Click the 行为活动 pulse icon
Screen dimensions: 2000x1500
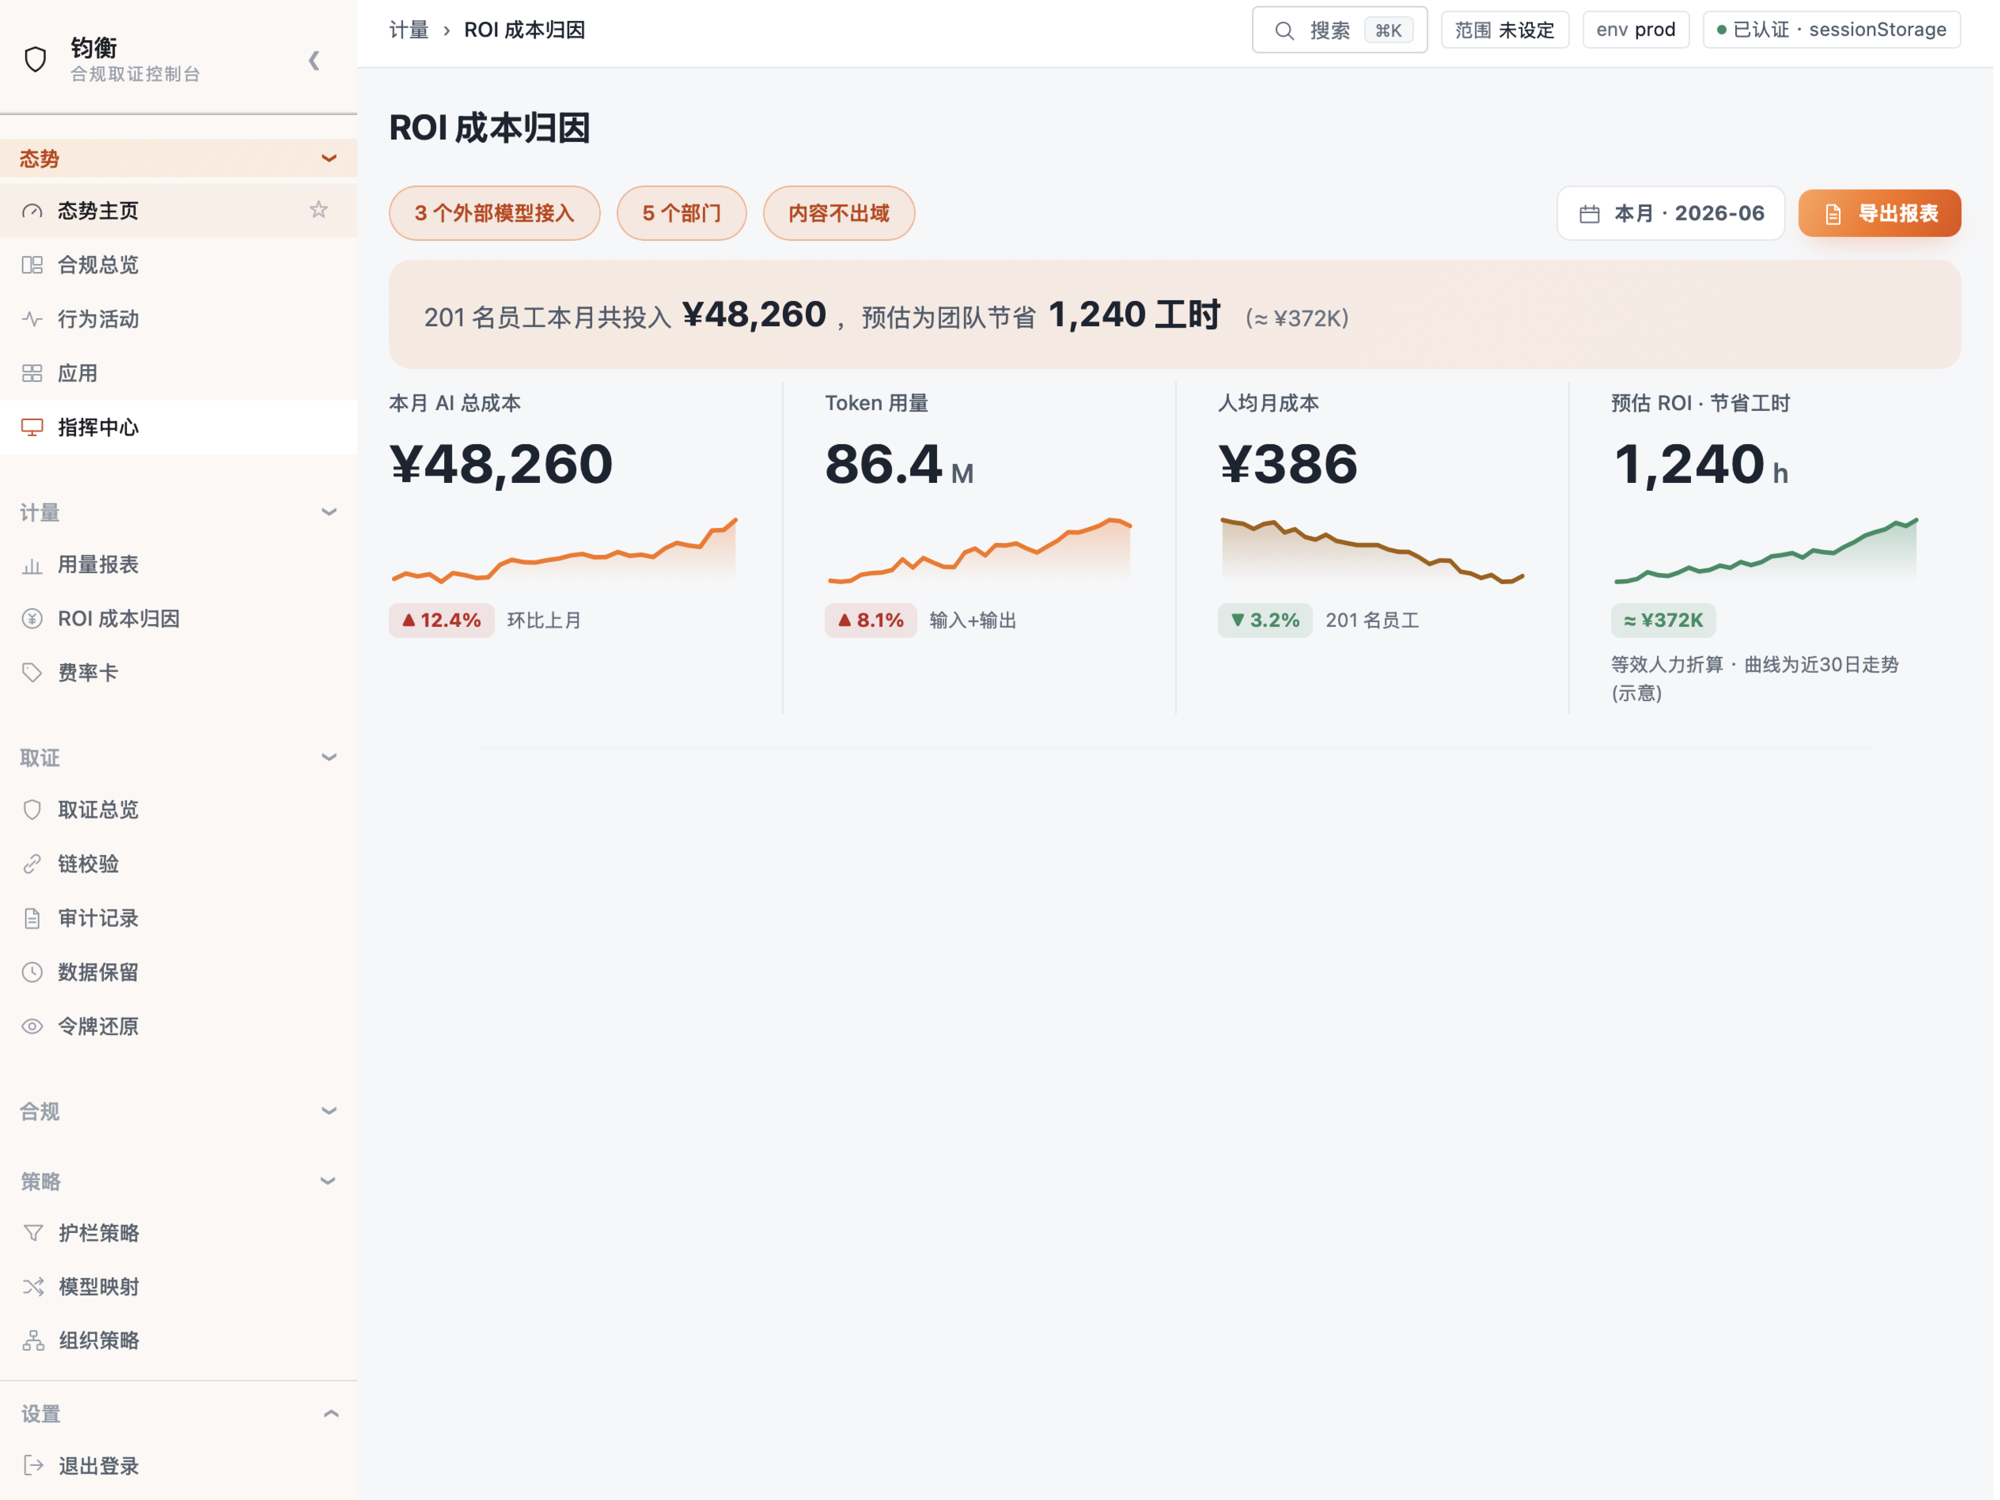(x=33, y=319)
